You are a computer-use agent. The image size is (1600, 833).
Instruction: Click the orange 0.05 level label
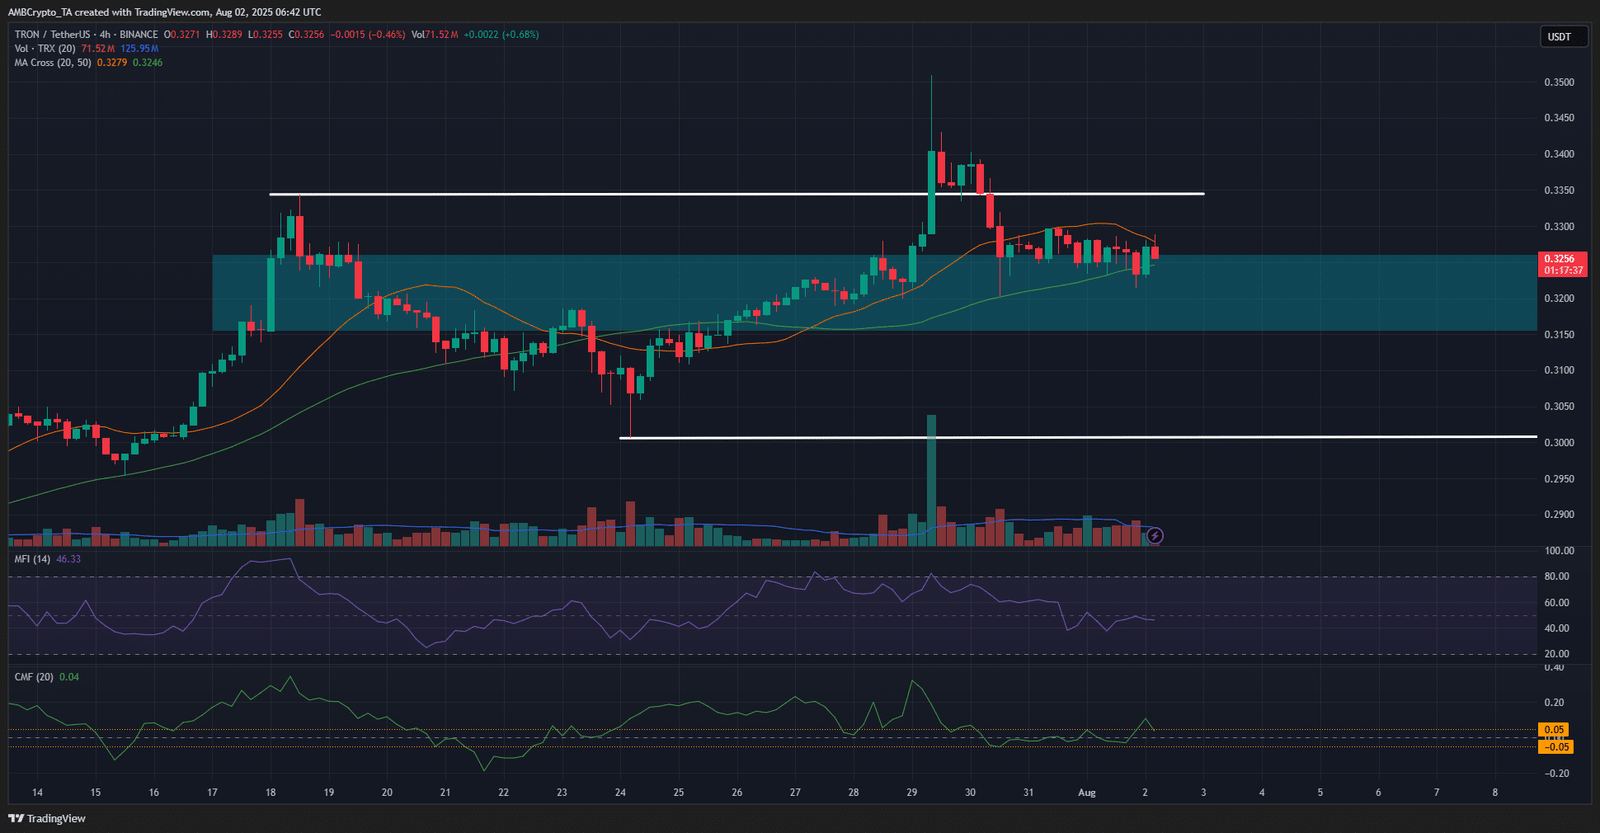pos(1553,730)
